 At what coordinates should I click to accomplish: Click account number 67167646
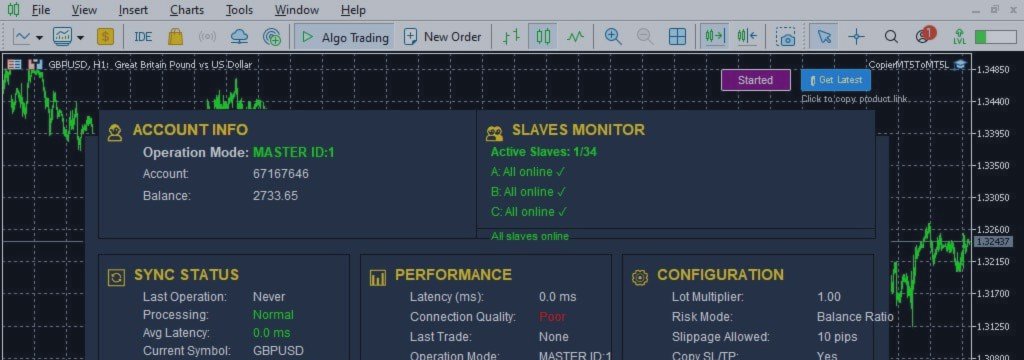pos(281,174)
